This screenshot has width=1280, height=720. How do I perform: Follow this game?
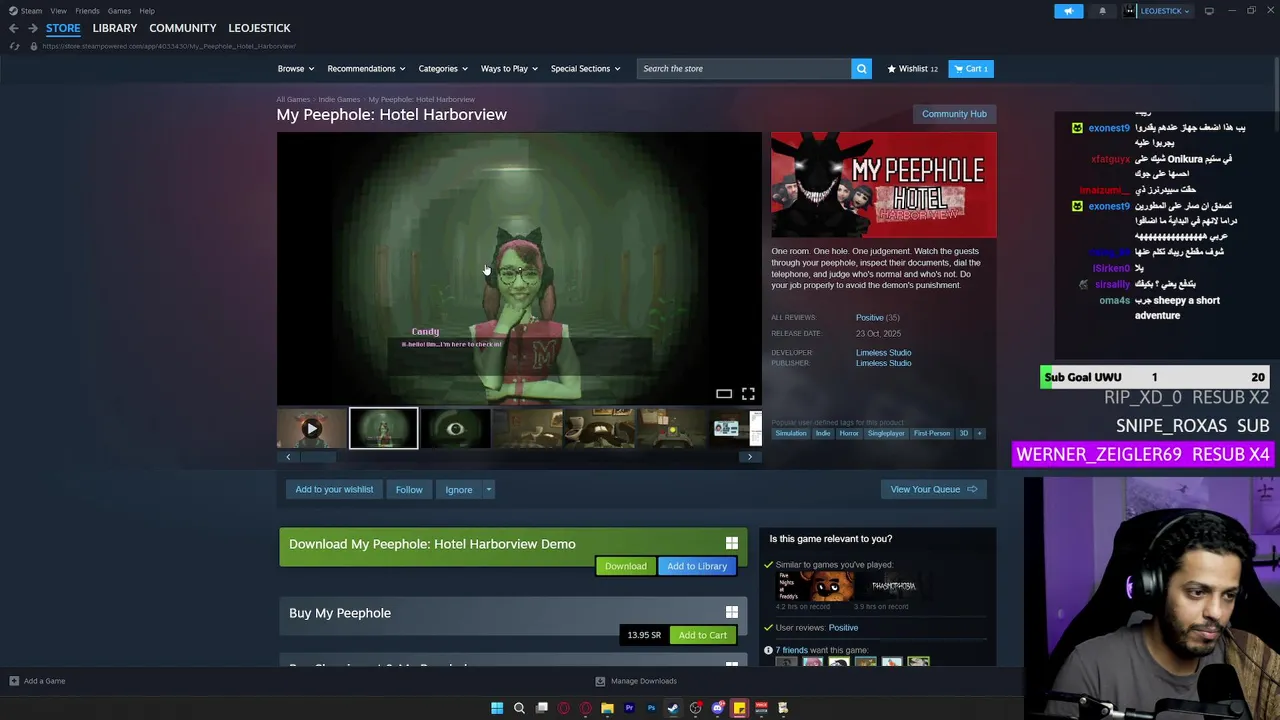click(x=409, y=490)
